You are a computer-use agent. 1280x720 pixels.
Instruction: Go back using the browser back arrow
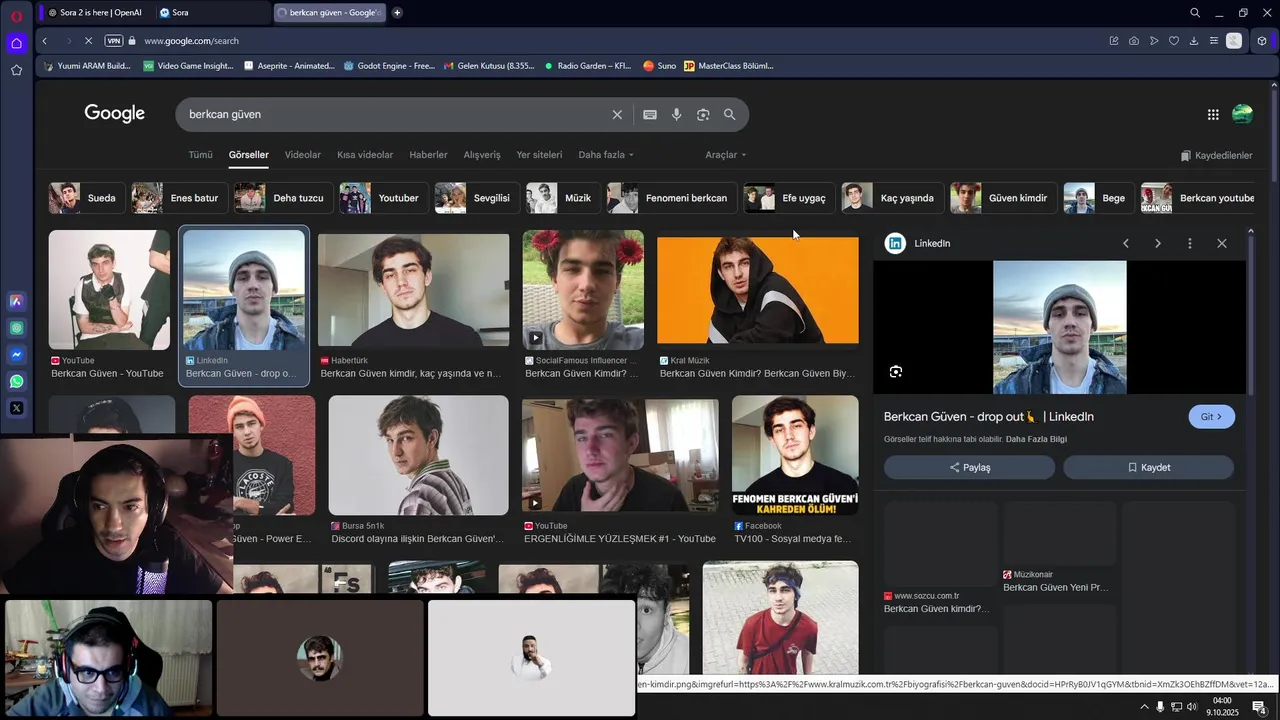pos(45,41)
